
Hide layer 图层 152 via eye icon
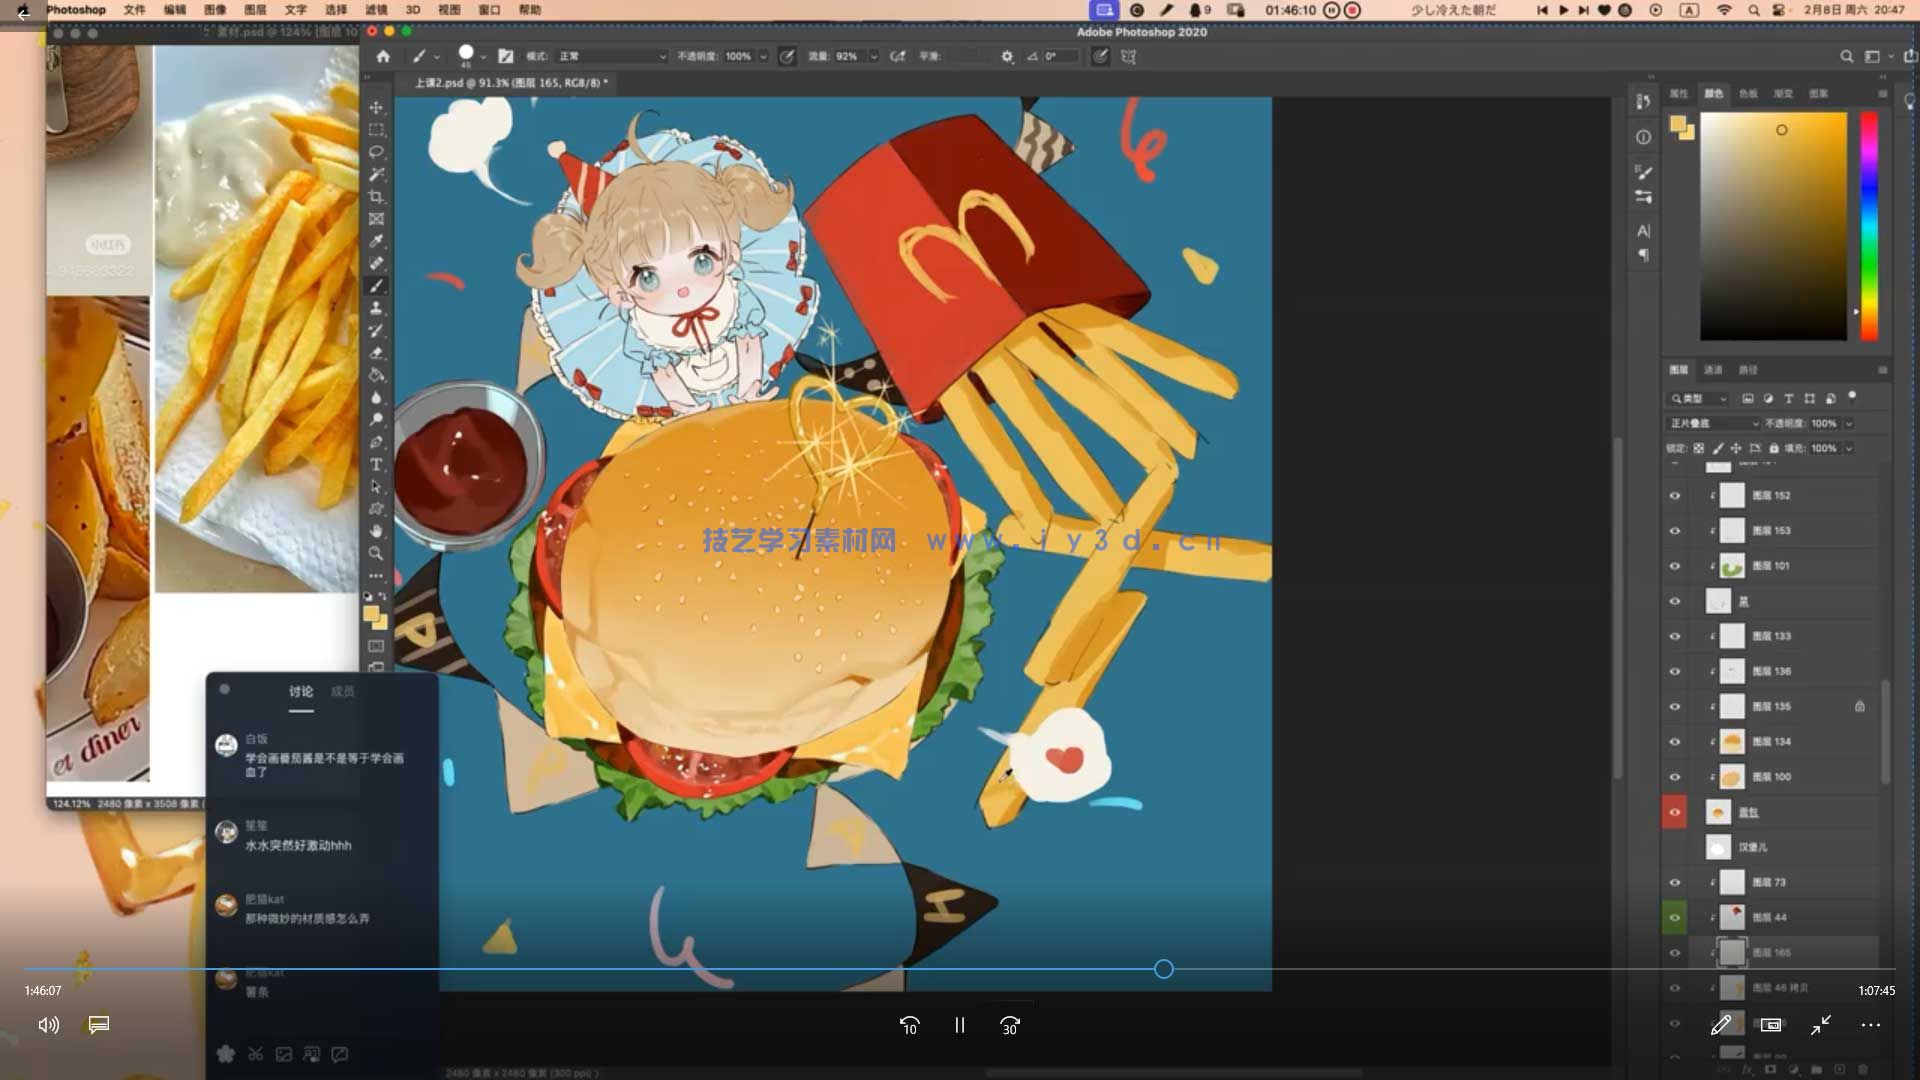(1675, 496)
